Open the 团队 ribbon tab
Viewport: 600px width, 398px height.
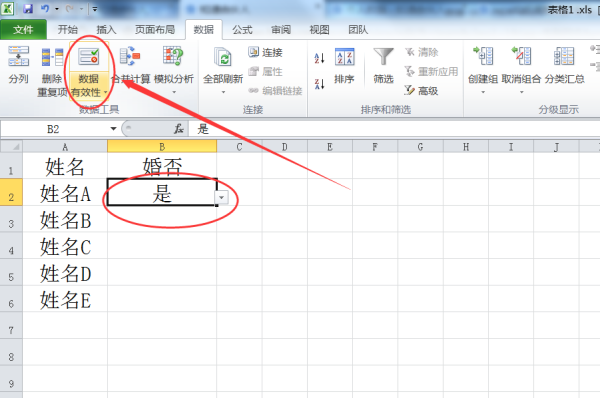pyautogui.click(x=358, y=29)
